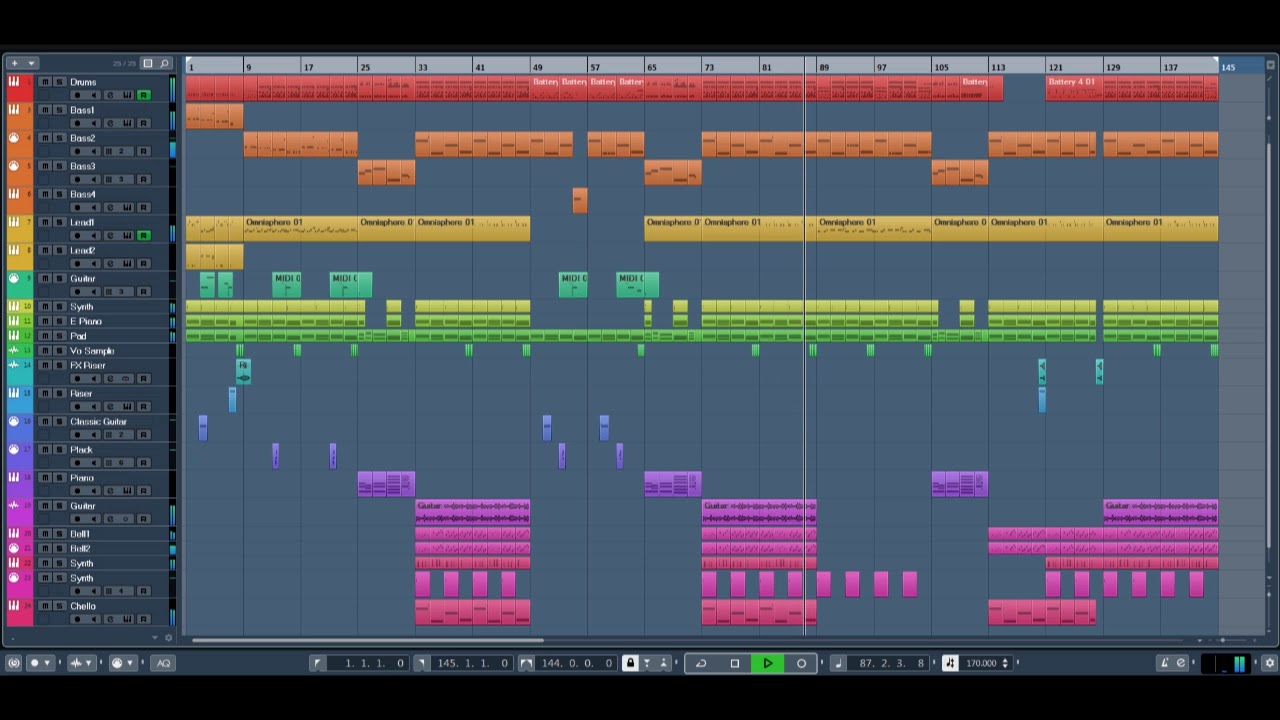1280x720 pixels.
Task: Open edit instrument keyboard icon on Bass4
Action: (x=127, y=207)
